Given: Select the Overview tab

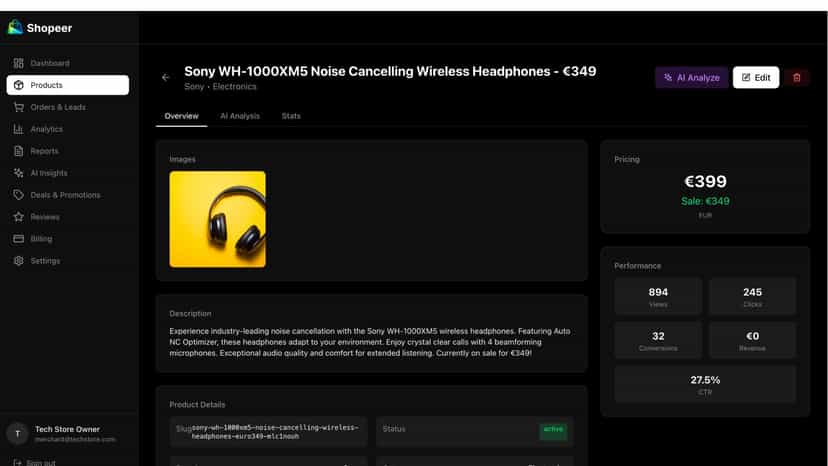Looking at the screenshot, I should pos(181,116).
